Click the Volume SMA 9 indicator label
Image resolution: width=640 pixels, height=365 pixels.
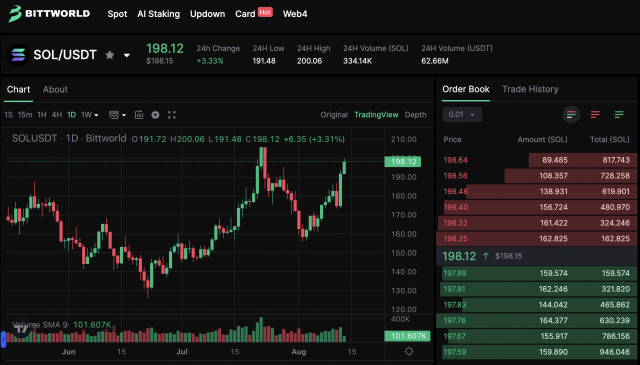point(40,325)
